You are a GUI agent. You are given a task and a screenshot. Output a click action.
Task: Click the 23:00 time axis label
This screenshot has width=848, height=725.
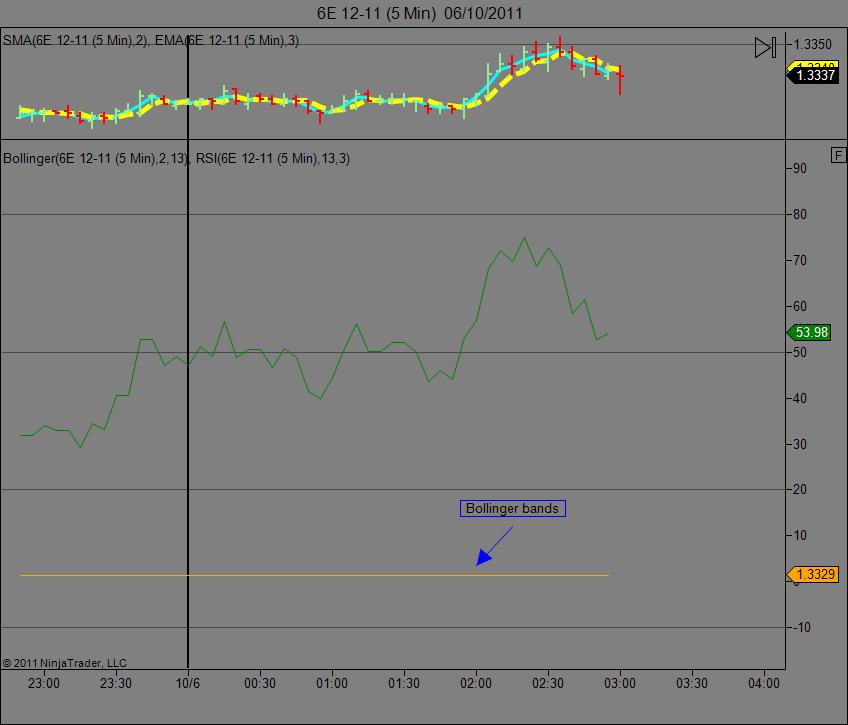tap(44, 683)
